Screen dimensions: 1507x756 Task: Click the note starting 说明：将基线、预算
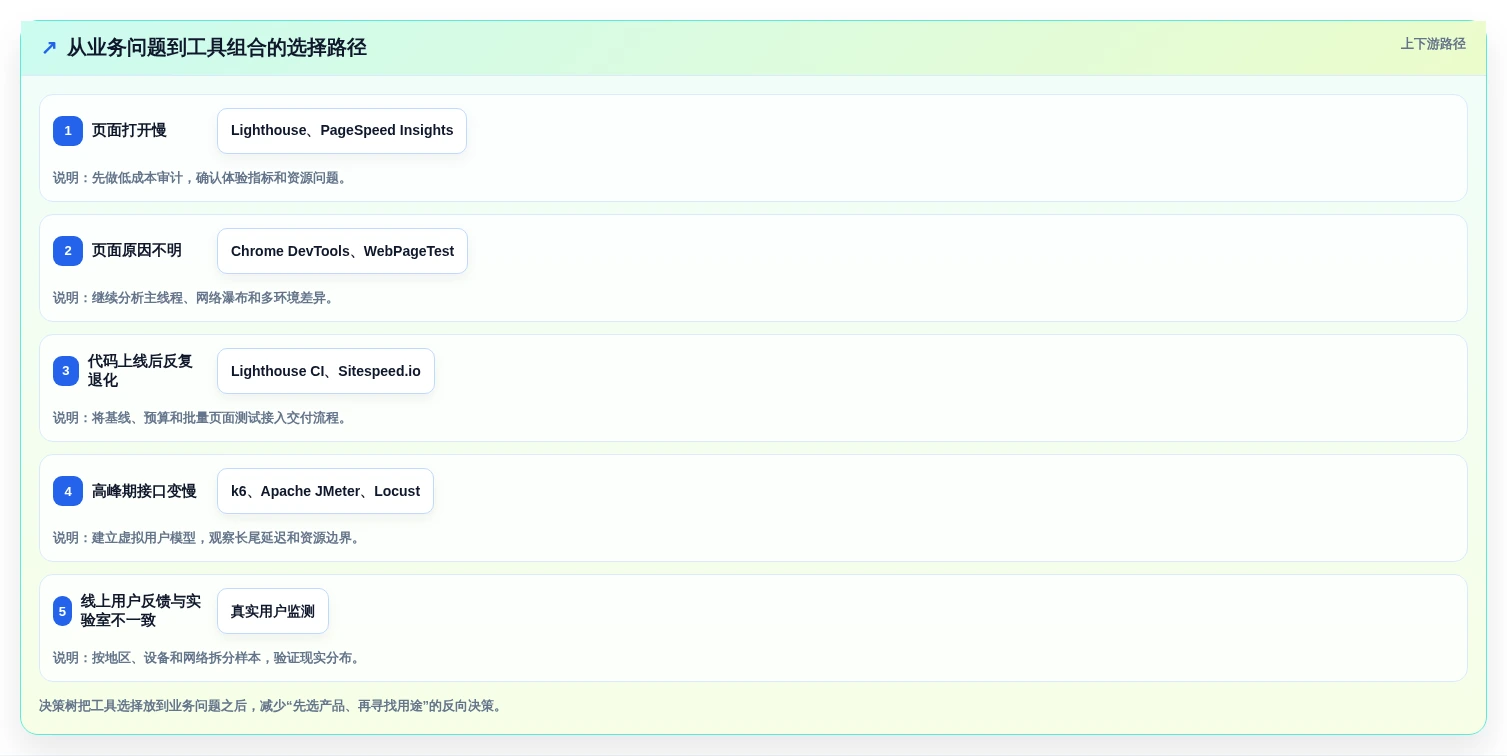[202, 418]
